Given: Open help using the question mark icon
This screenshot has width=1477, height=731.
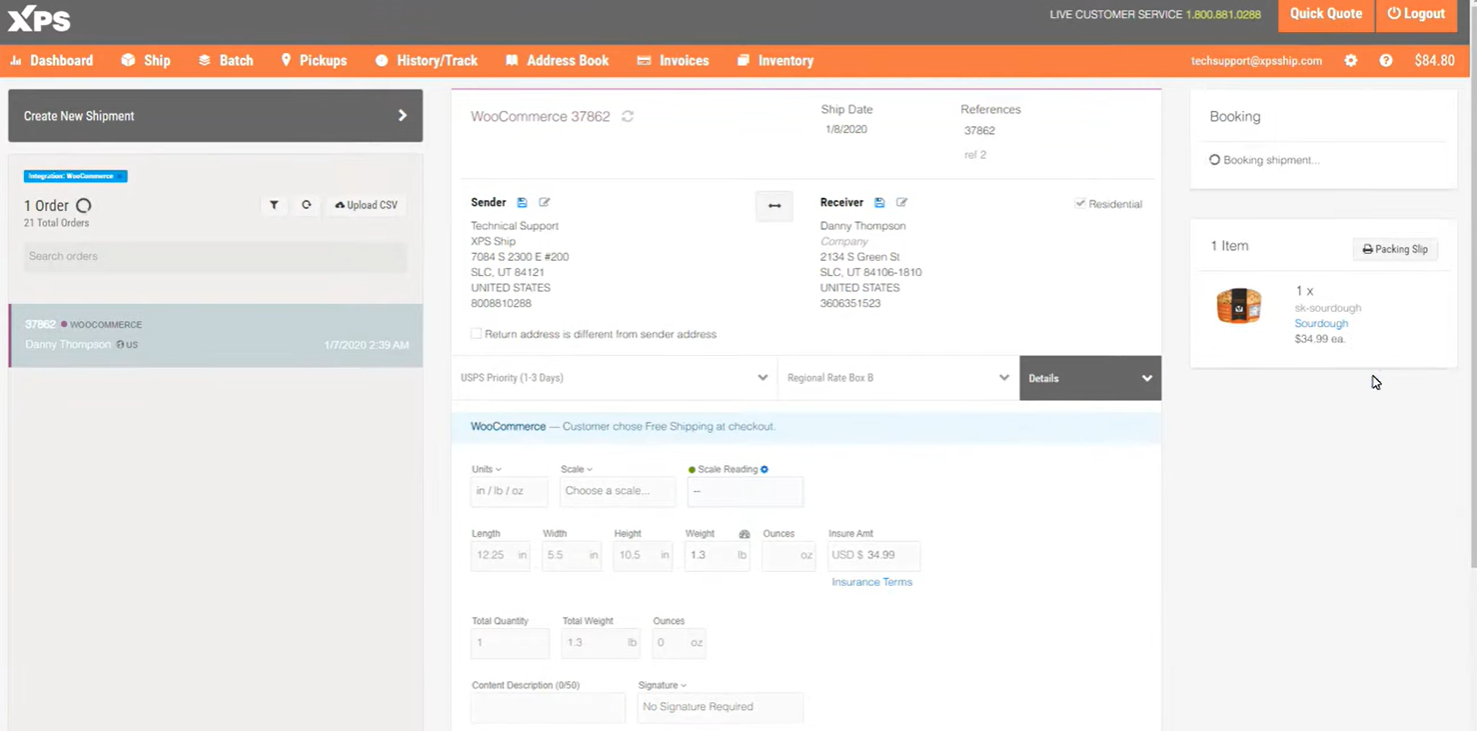Looking at the screenshot, I should pos(1386,60).
